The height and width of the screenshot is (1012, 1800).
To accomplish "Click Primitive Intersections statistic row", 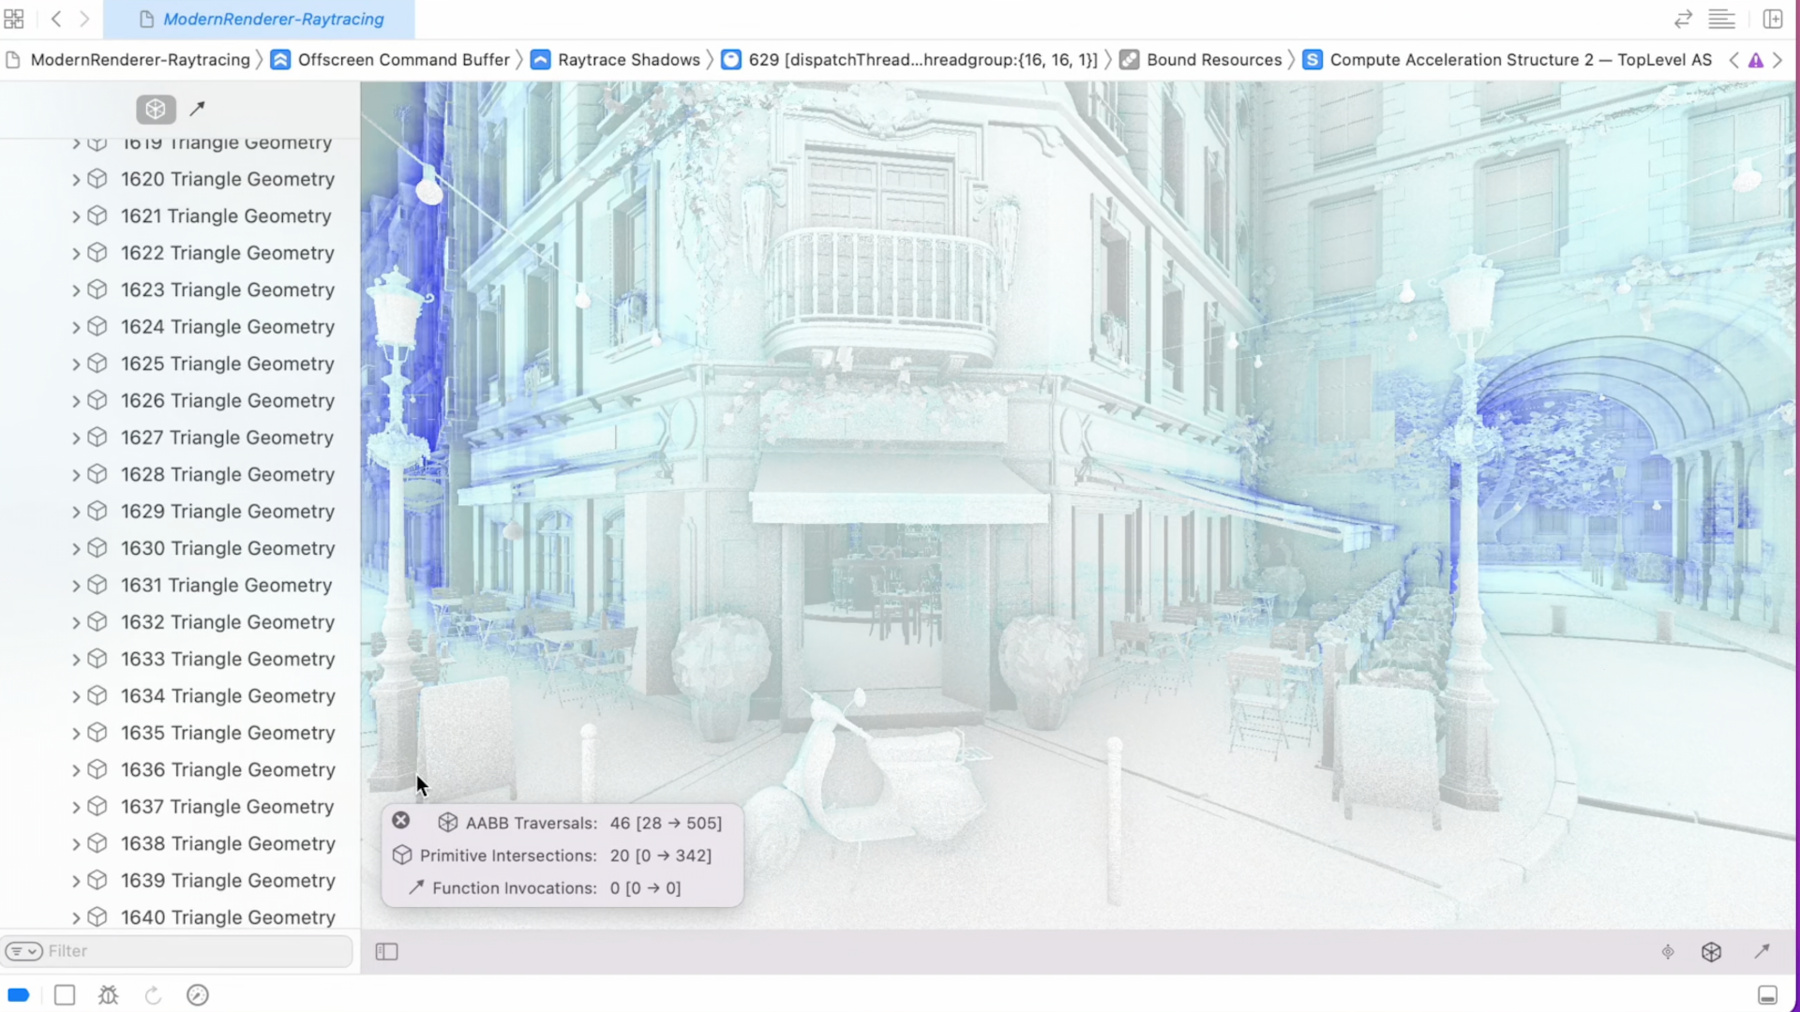I will pos(552,856).
